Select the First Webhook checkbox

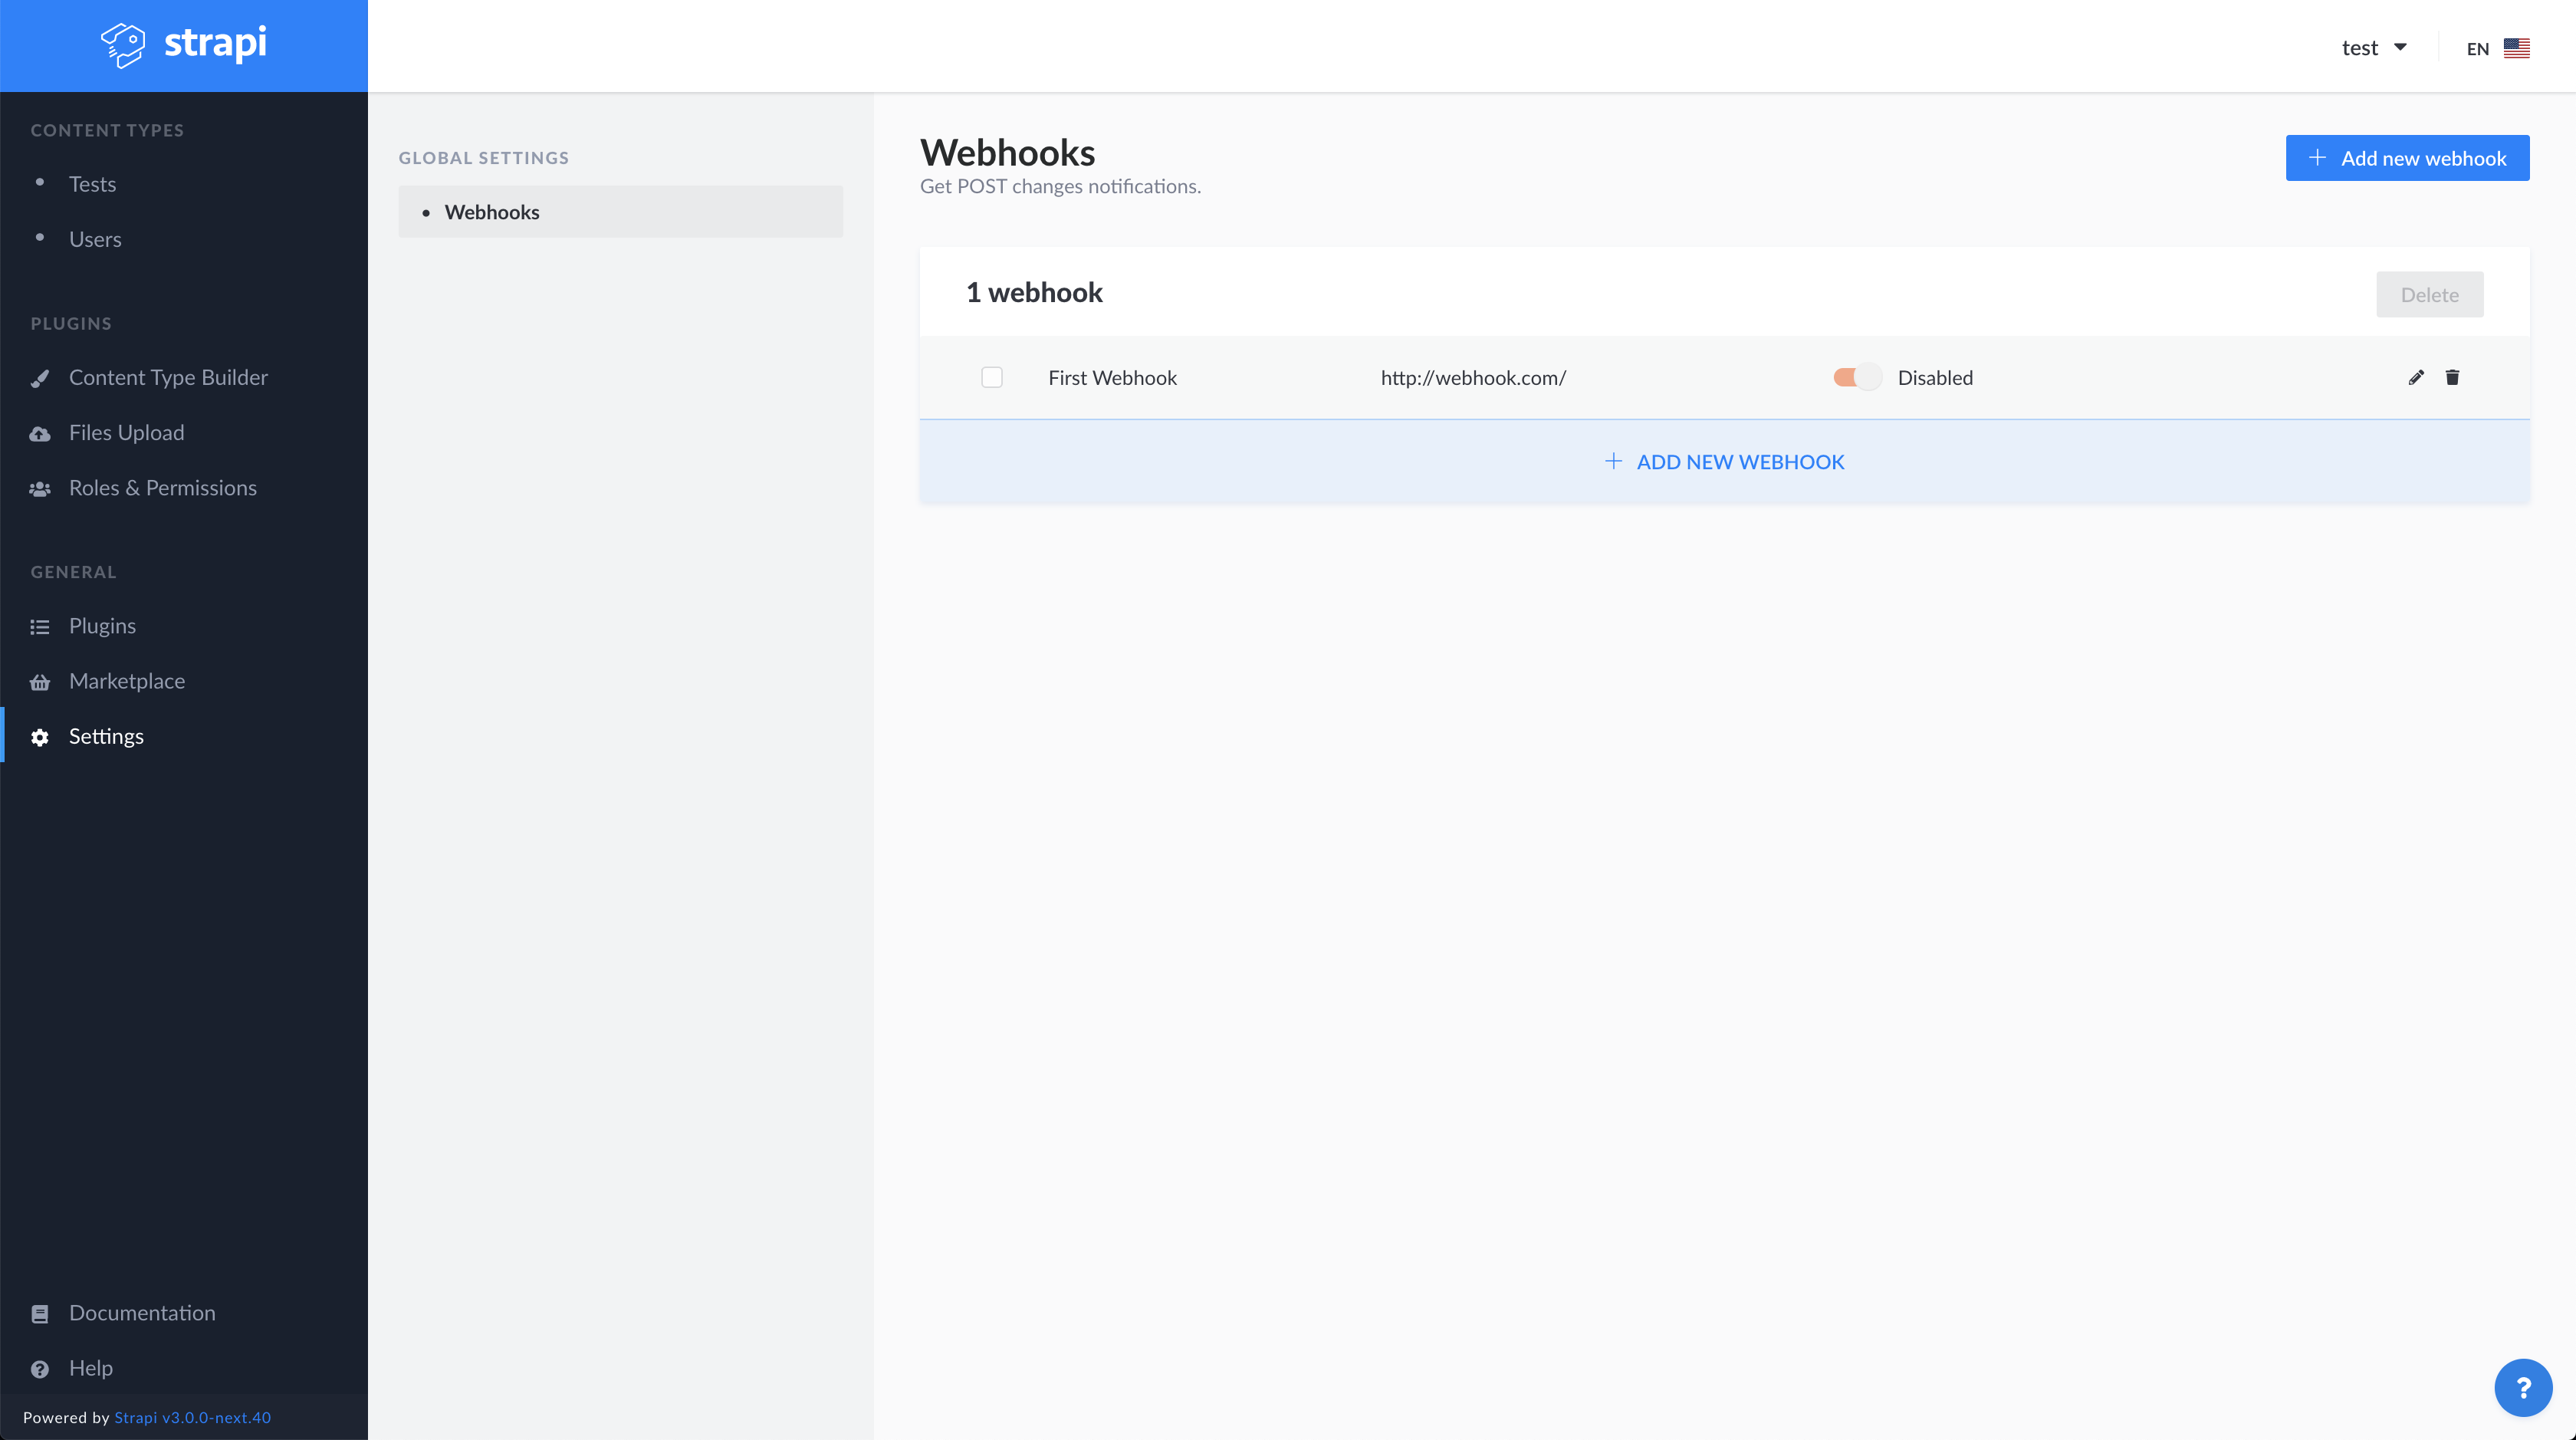pyautogui.click(x=991, y=377)
